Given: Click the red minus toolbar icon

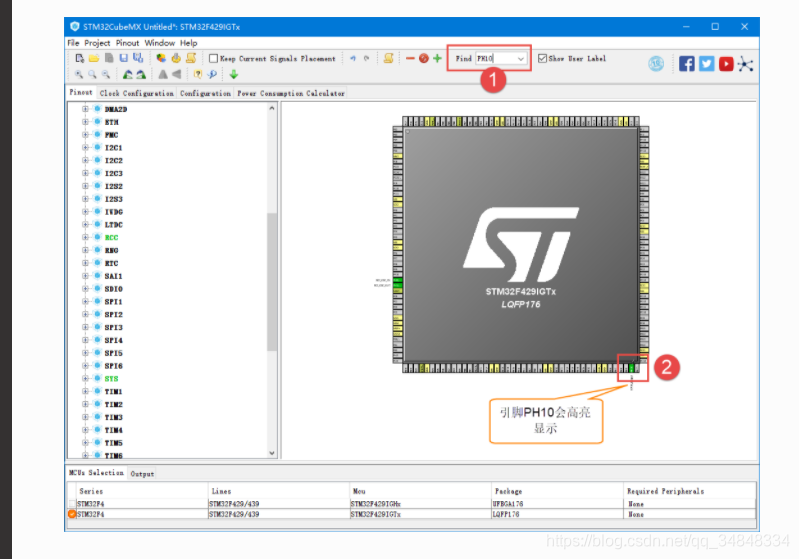Looking at the screenshot, I should click(x=410, y=58).
